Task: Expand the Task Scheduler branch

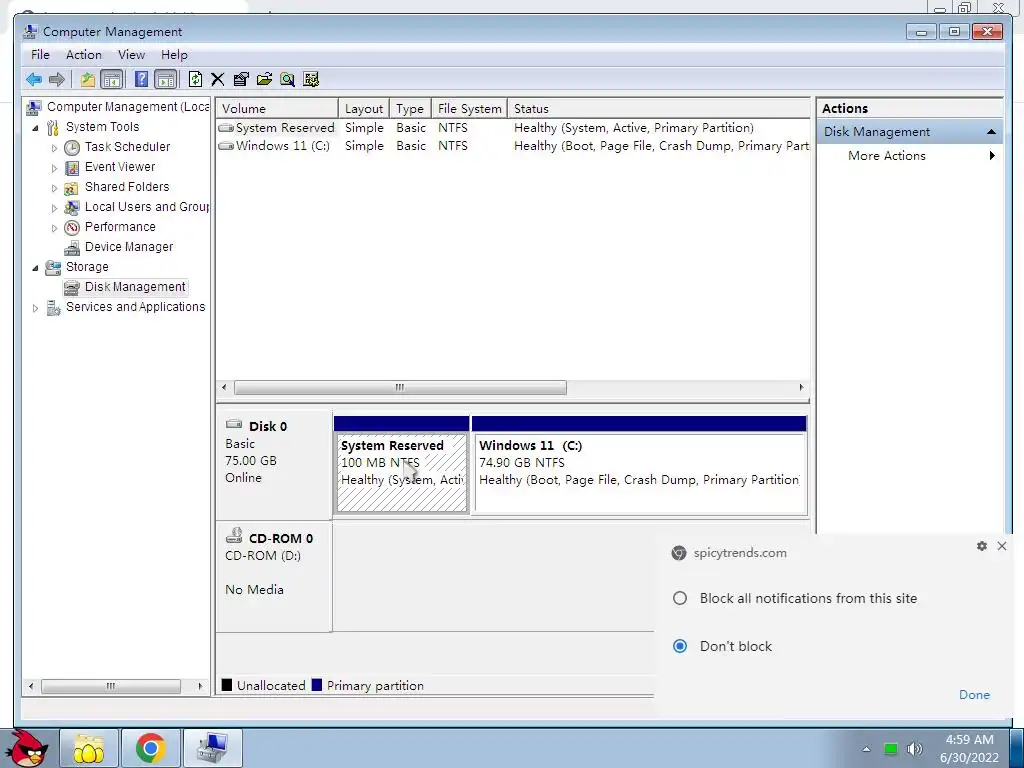Action: coord(54,148)
